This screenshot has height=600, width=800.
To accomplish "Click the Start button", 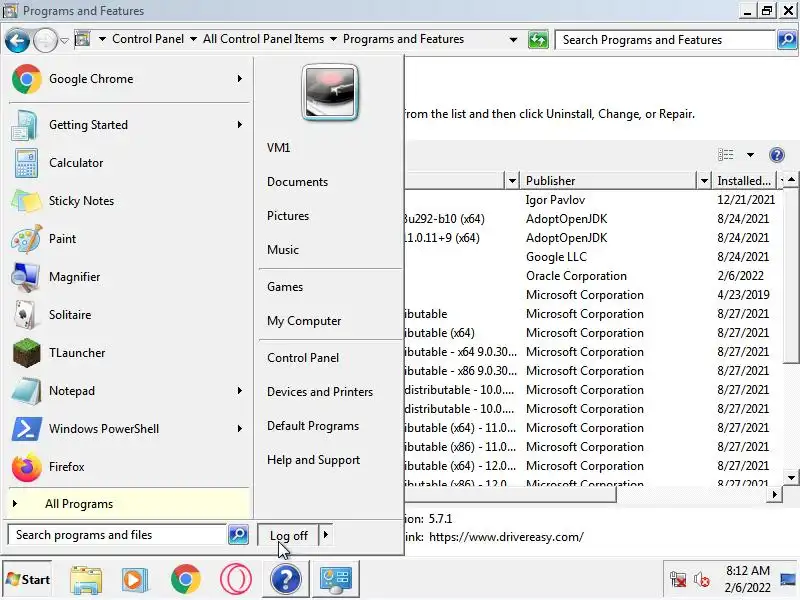I will coord(28,580).
